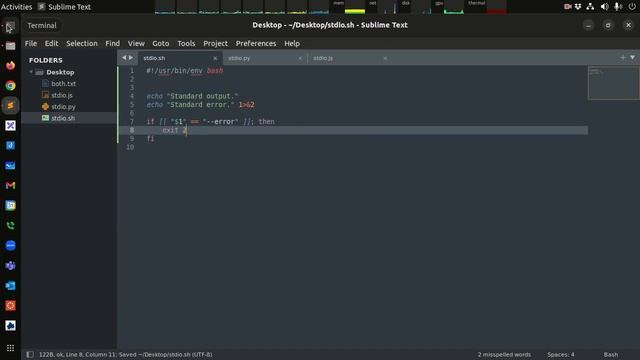Show Applications grid in dock
640x360 pixels.
(x=11, y=348)
